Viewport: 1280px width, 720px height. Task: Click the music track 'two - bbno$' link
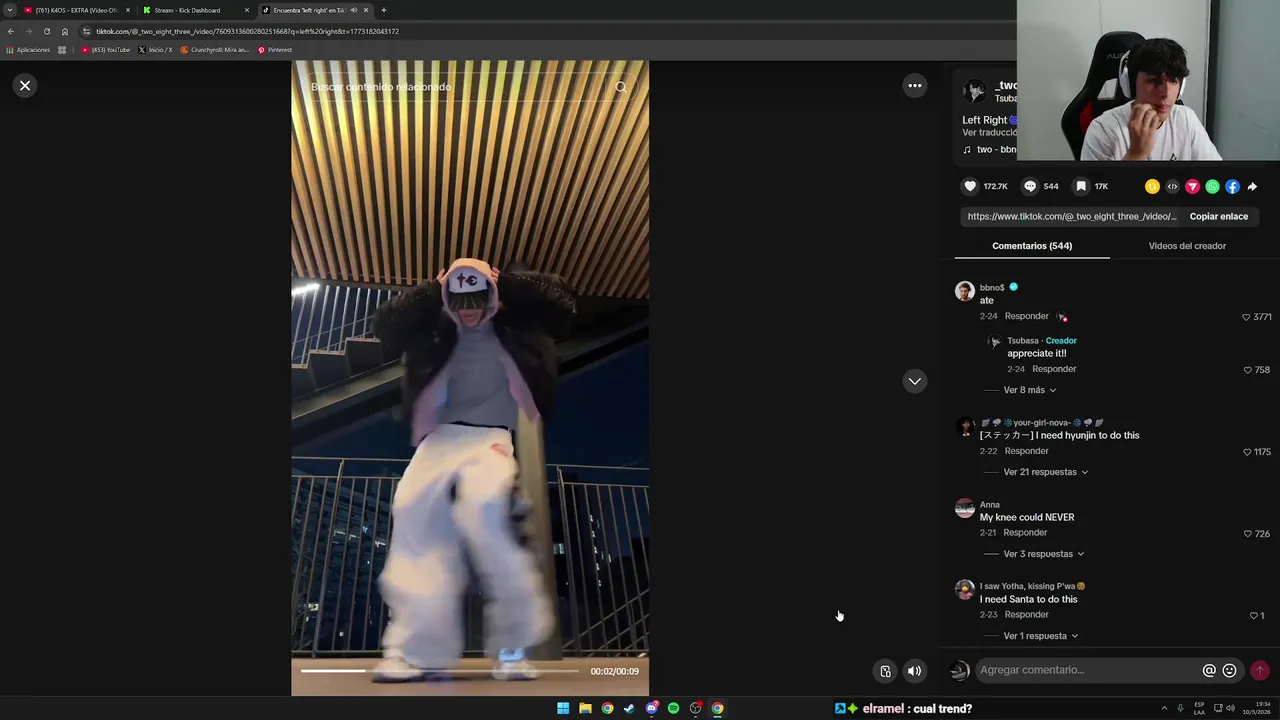[990, 150]
